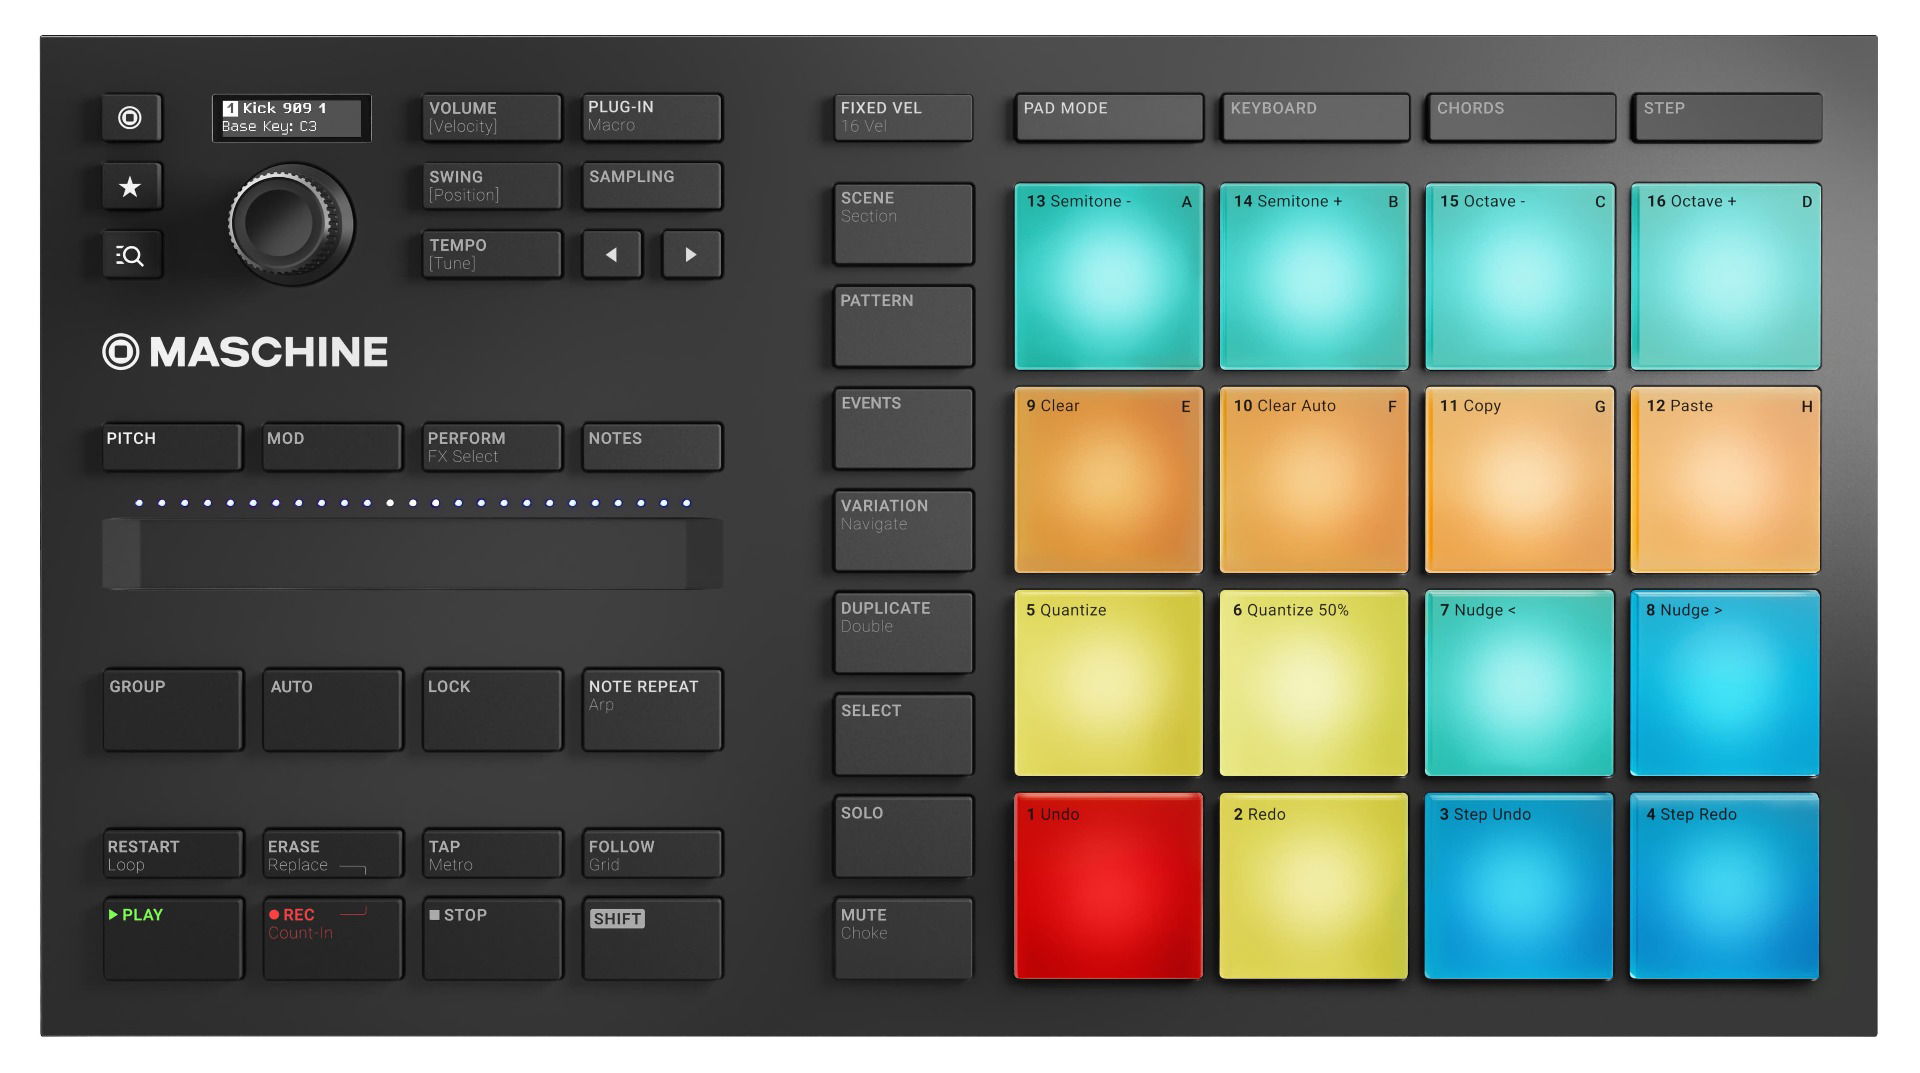Viewport: 1920px width, 1073px height.
Task: Hit pad 13 Semitone minus
Action: pyautogui.click(x=1109, y=277)
